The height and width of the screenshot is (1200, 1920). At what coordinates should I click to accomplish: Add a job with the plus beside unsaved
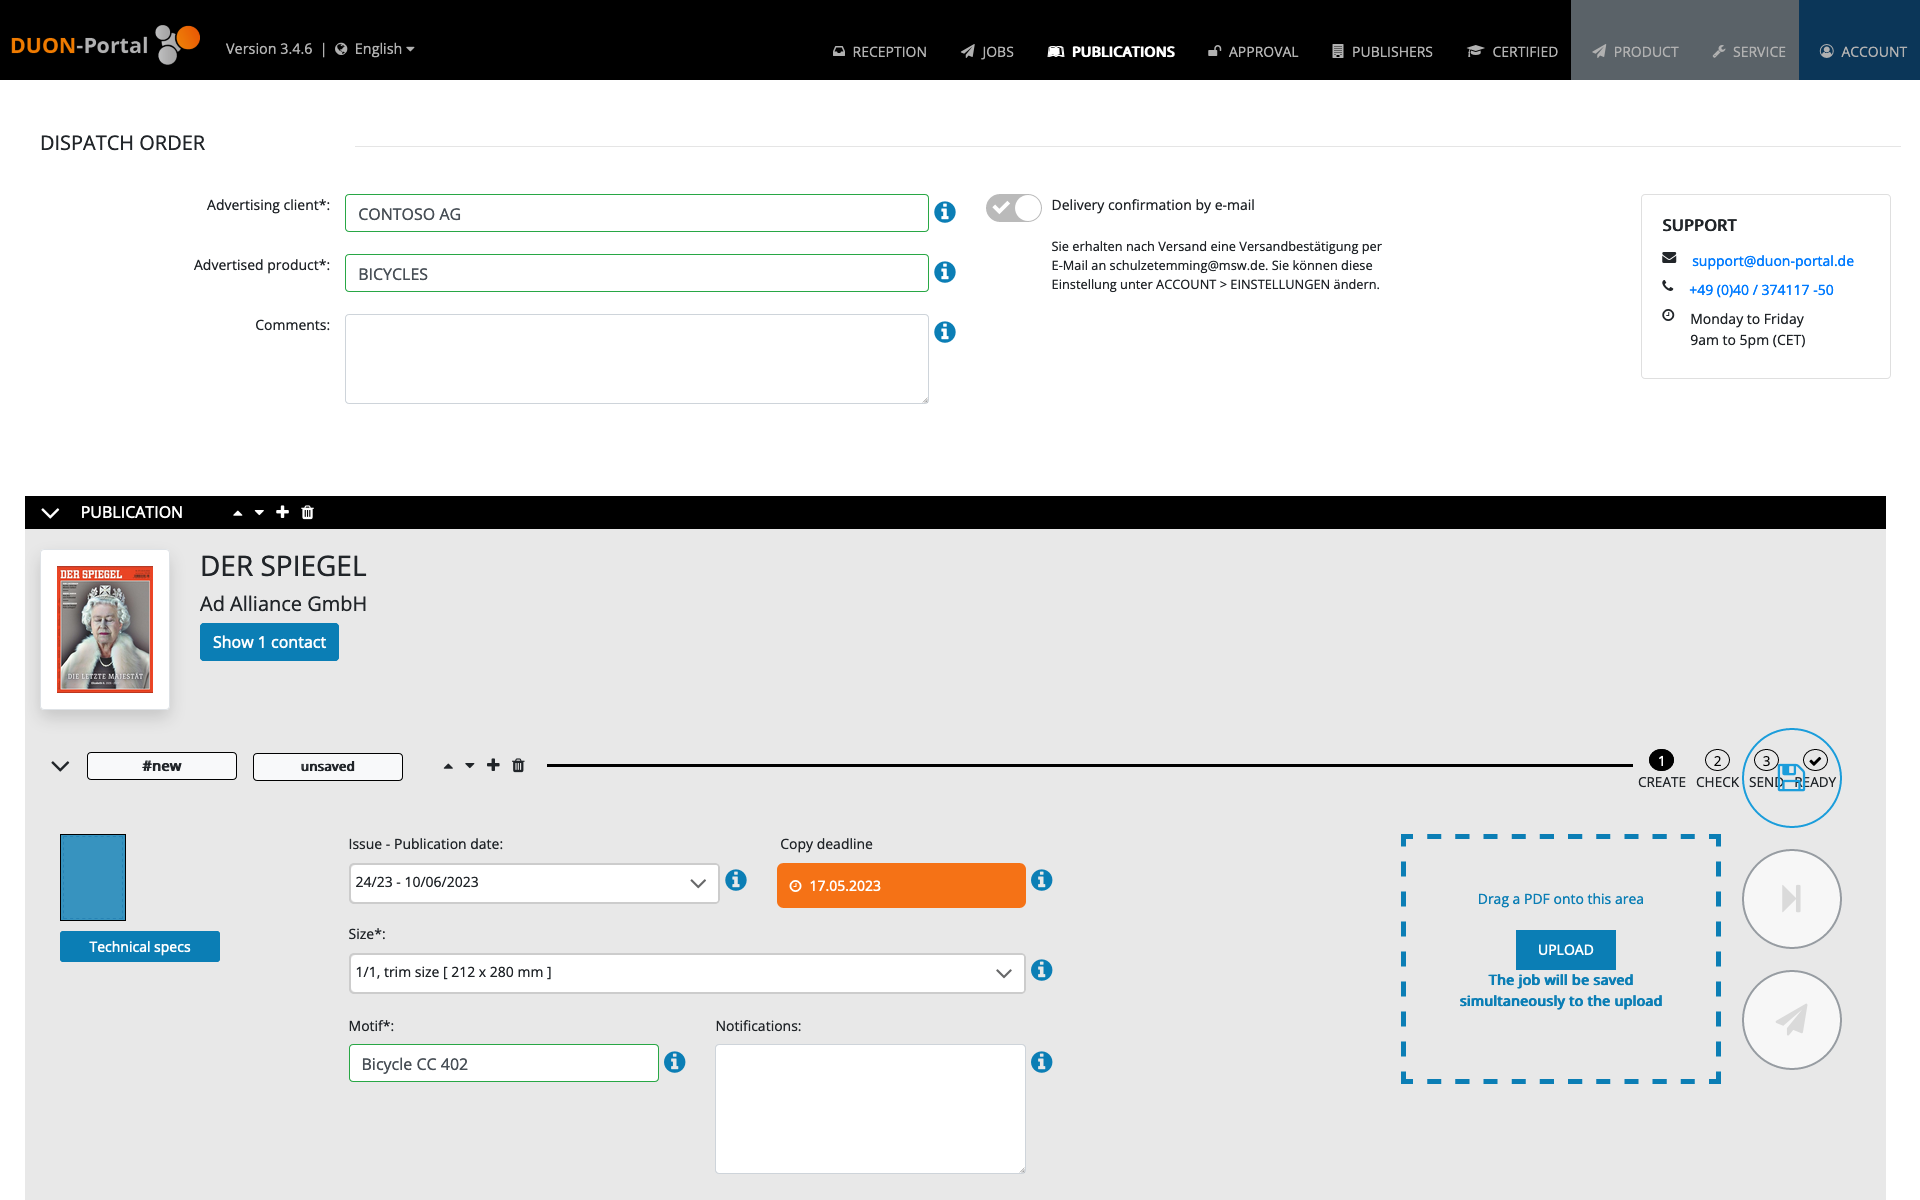(x=493, y=765)
